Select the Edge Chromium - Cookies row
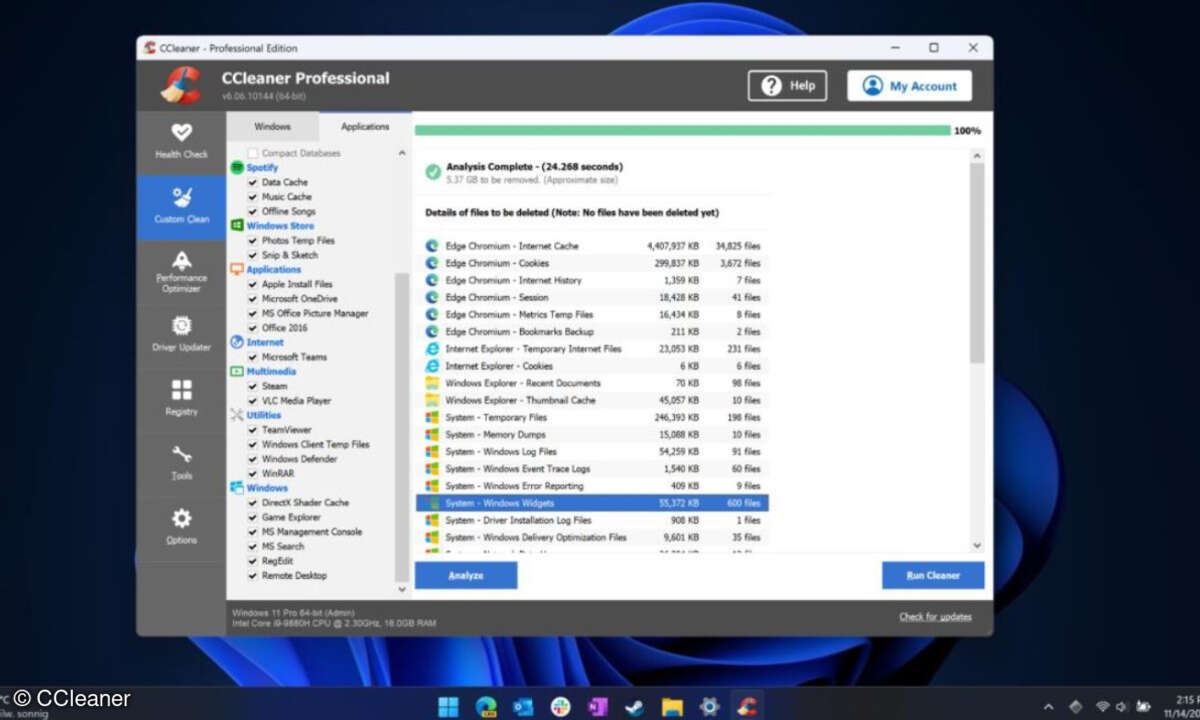Viewport: 1200px width, 720px height. [x=592, y=263]
